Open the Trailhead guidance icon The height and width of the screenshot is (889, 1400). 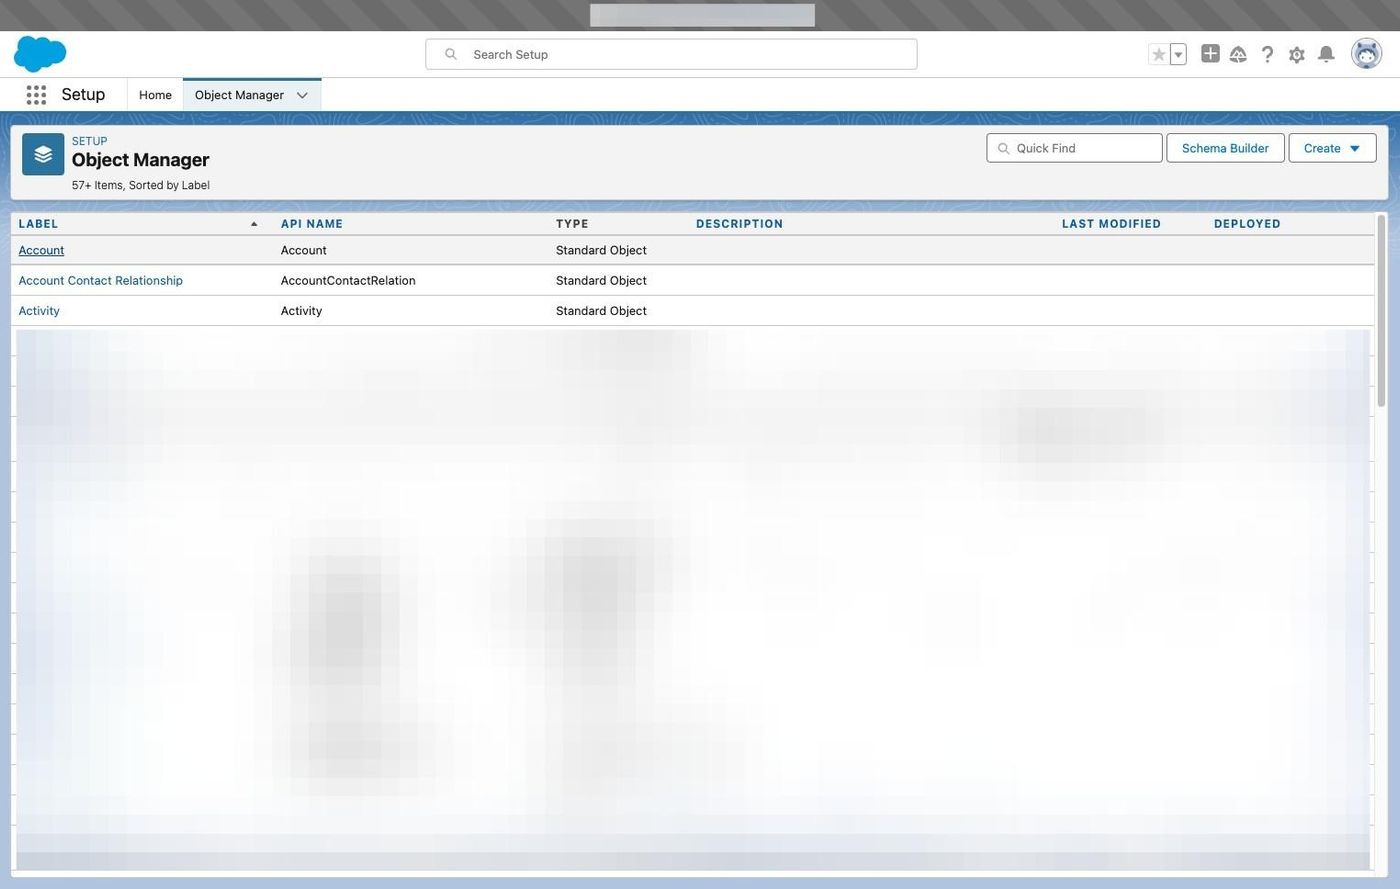1238,54
